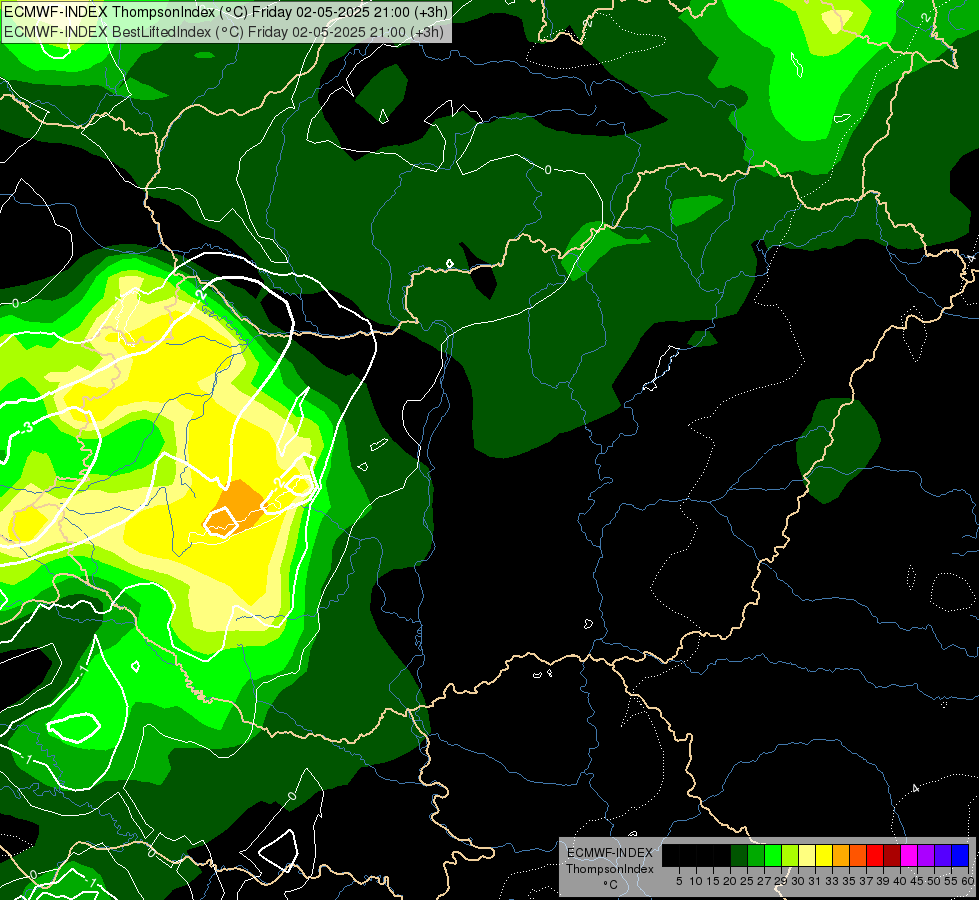Click the legend ThompsonIndex label
This screenshot has width=979, height=900.
[610, 869]
